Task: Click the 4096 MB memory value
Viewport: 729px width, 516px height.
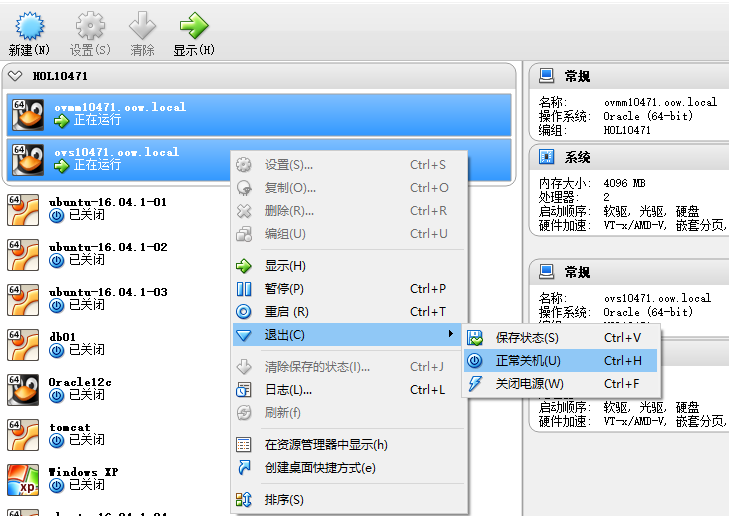Action: point(624,183)
